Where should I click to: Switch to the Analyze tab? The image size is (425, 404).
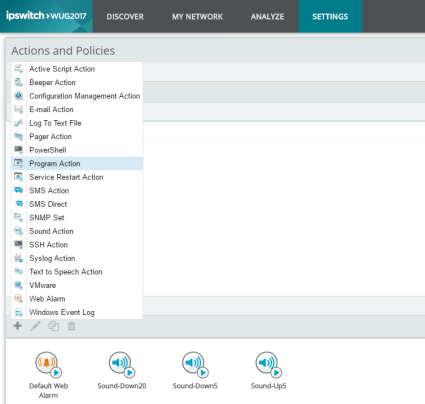click(267, 16)
